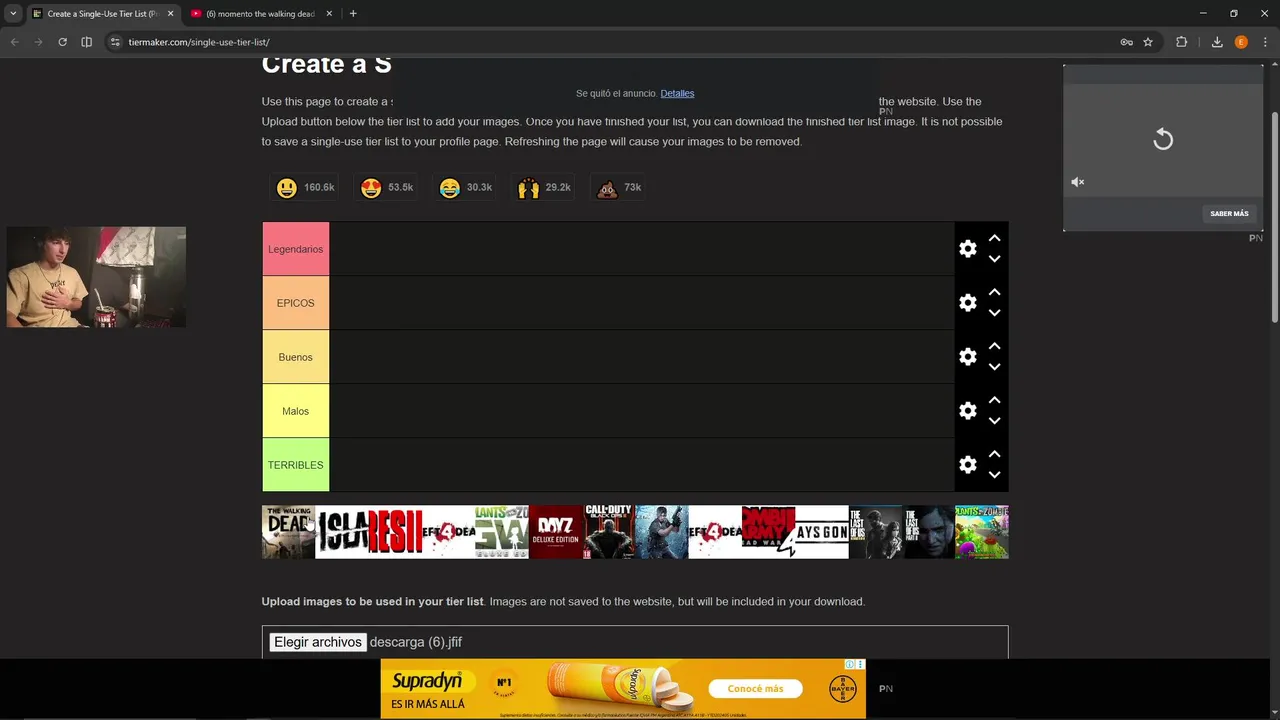Screen dimensions: 1280x720
Task: Open settings gear for TERRIBLES tier
Action: point(967,465)
